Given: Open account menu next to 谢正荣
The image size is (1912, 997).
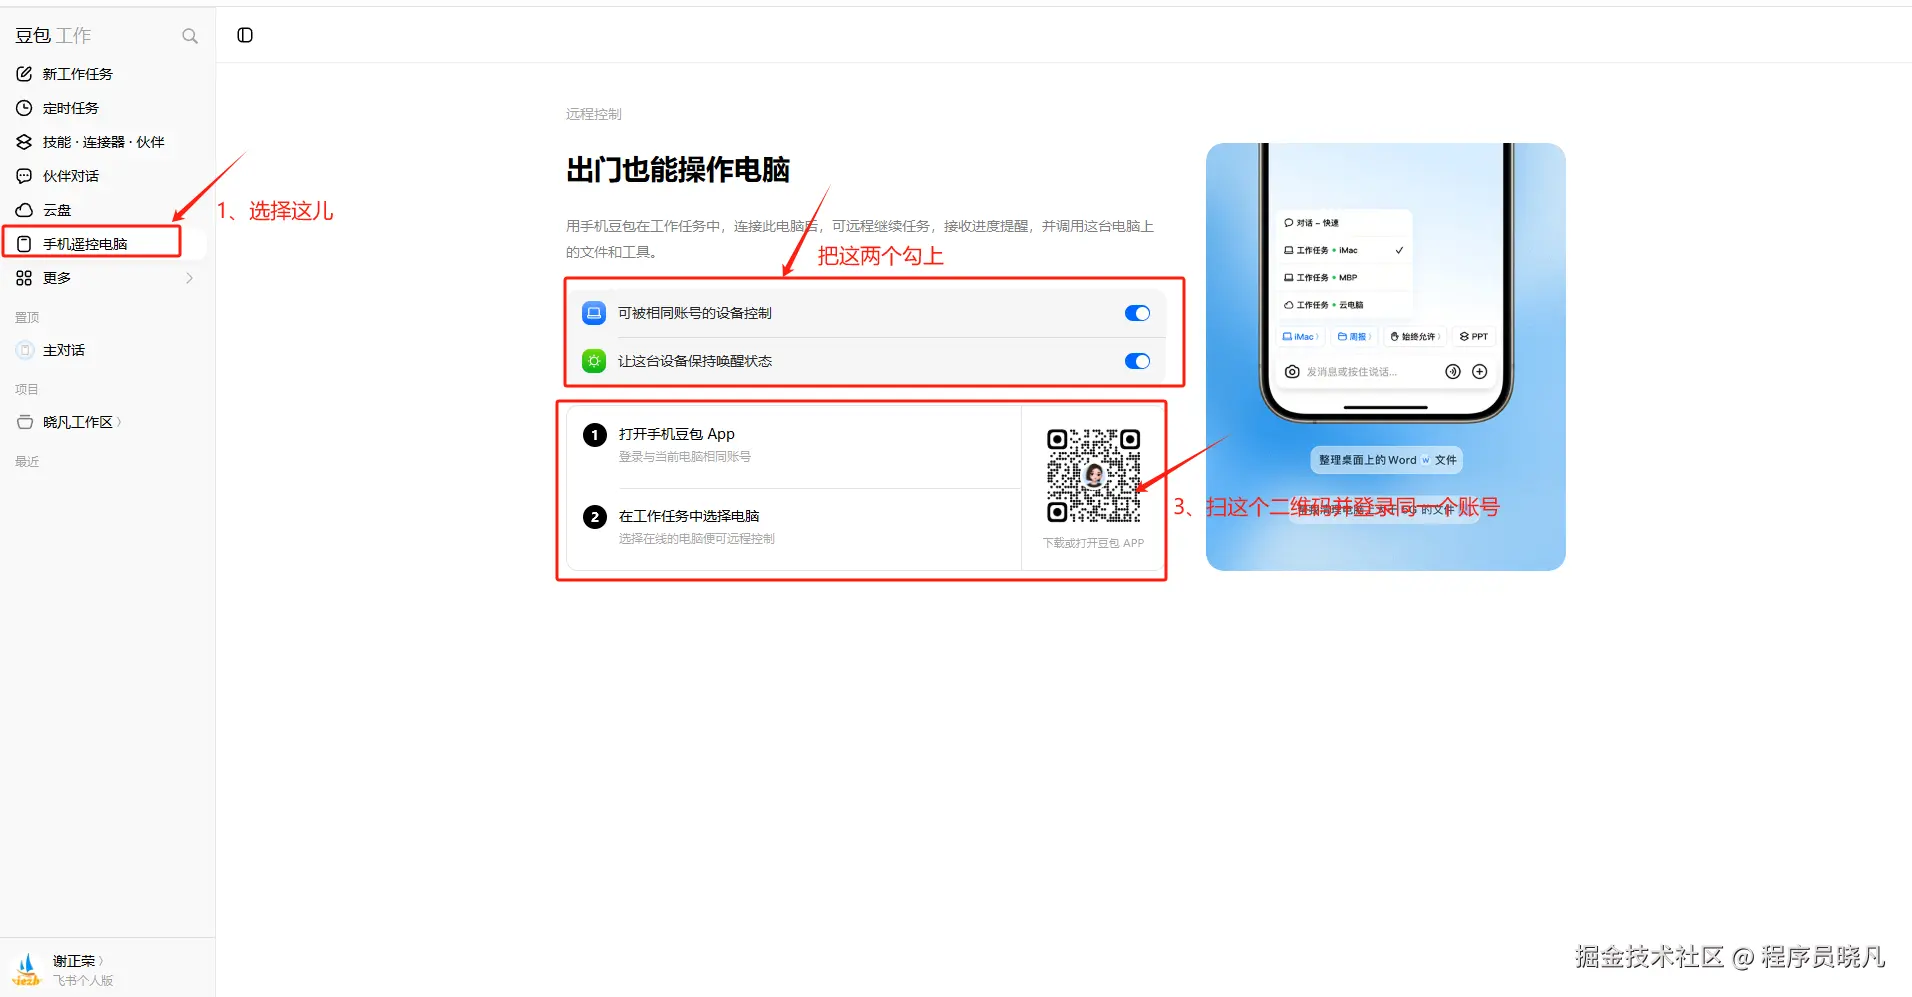Looking at the screenshot, I should 101,961.
